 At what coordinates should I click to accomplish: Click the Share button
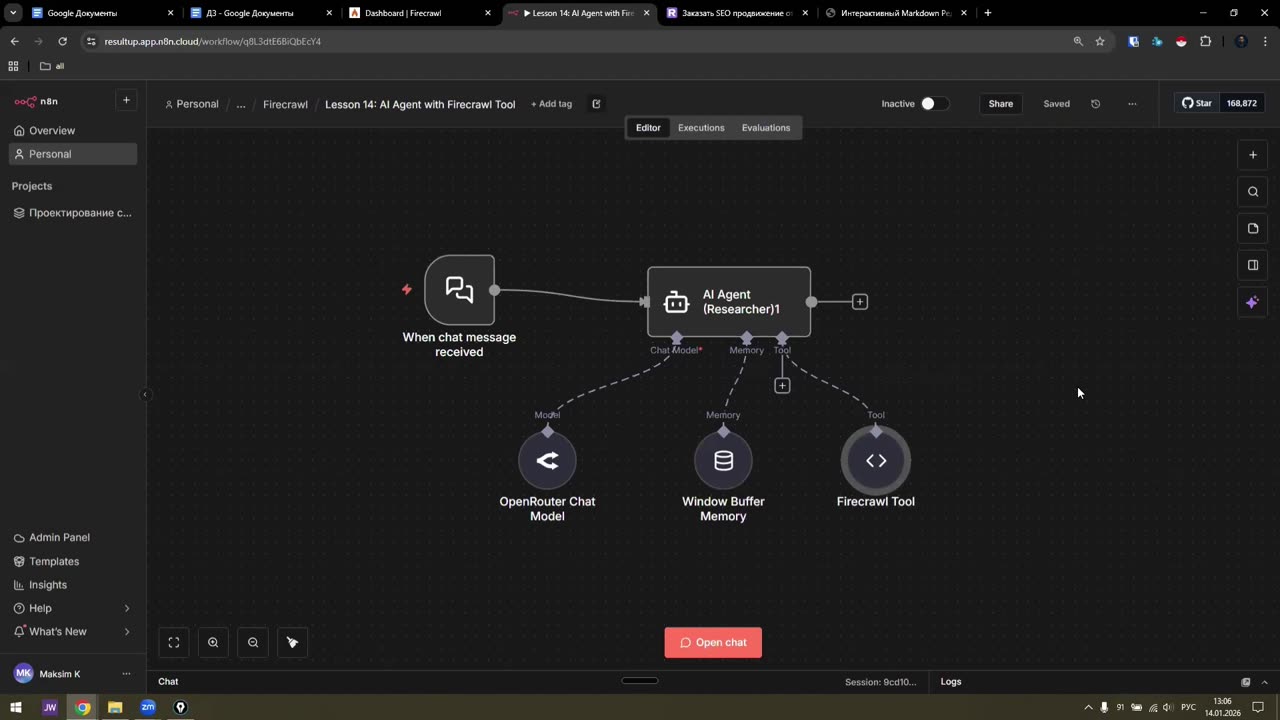pos(1001,104)
